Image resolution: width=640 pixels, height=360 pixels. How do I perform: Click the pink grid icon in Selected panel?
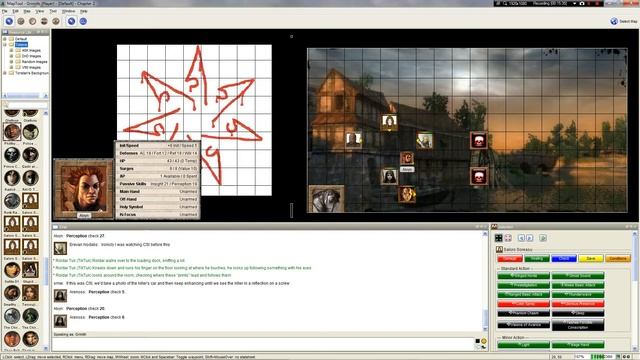coord(508,238)
